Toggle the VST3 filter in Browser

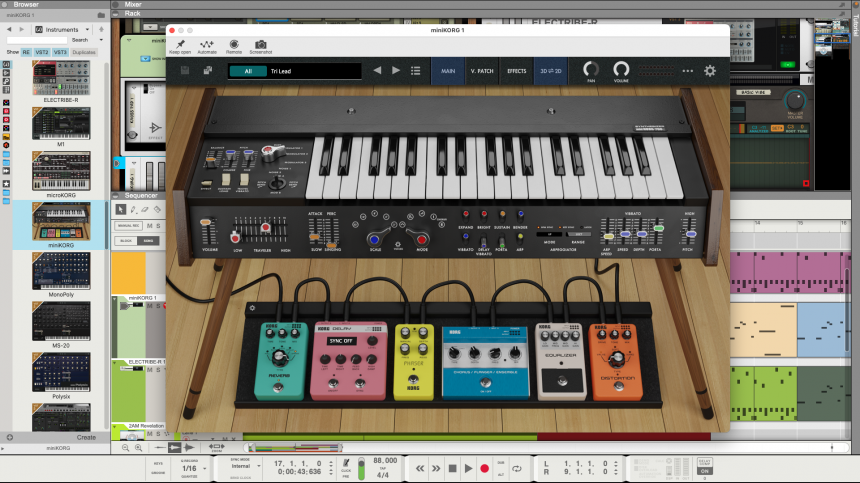pos(60,52)
